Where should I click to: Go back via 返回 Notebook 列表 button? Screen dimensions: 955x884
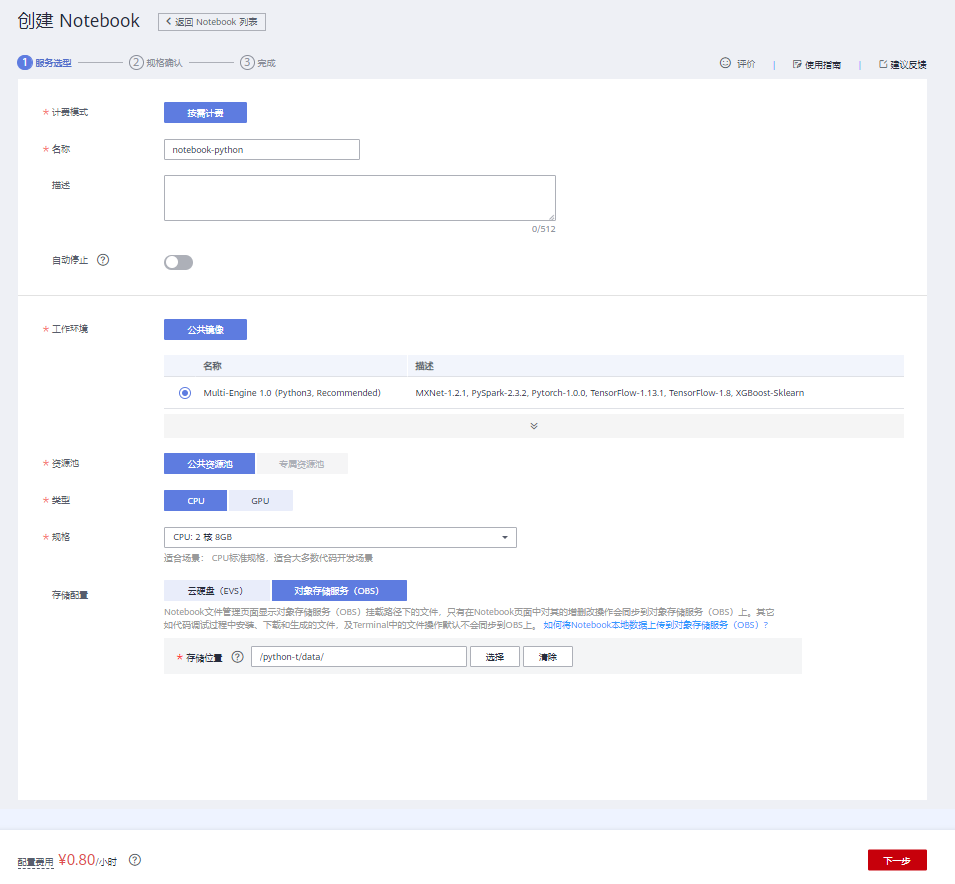pos(212,21)
